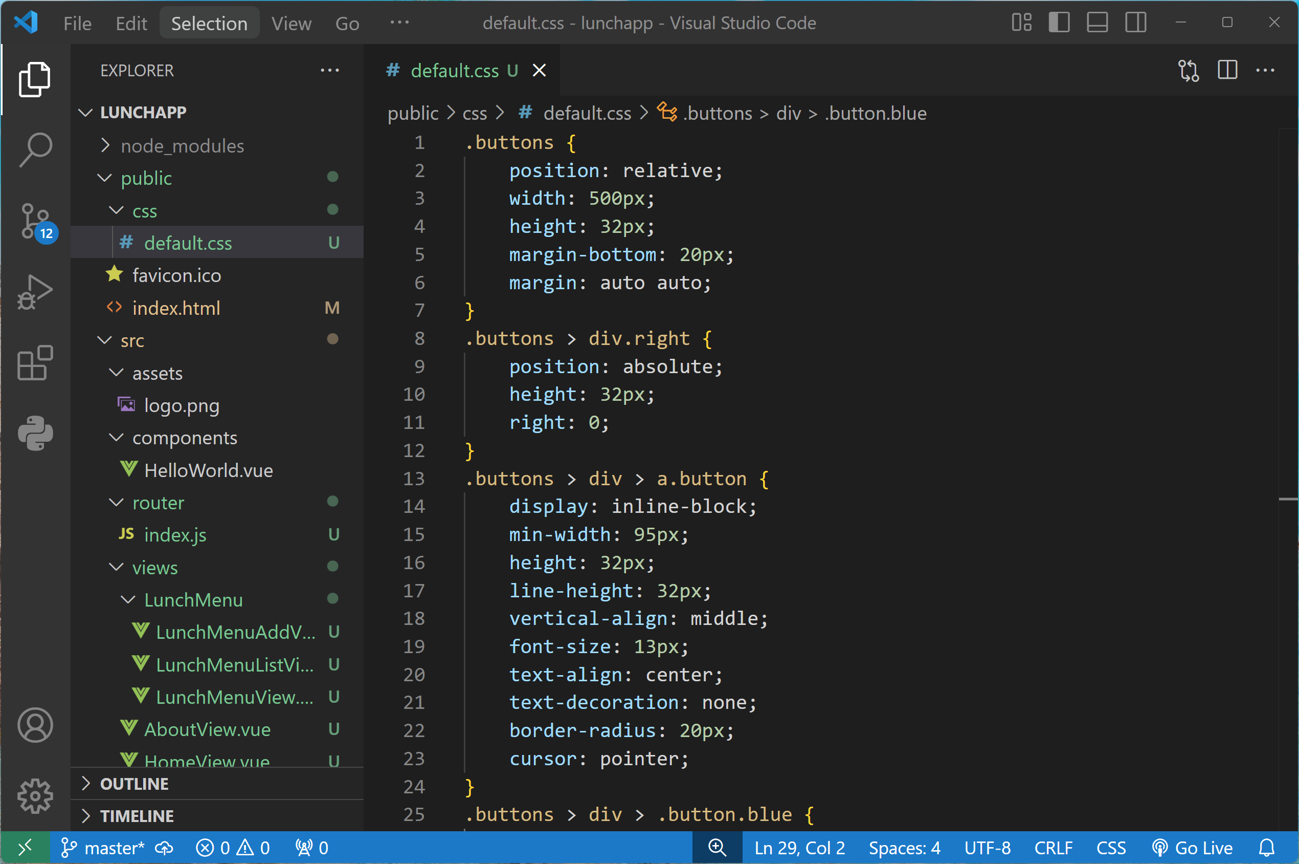Image resolution: width=1299 pixels, height=864 pixels.
Task: Change encoding via UTF-8
Action: (987, 848)
